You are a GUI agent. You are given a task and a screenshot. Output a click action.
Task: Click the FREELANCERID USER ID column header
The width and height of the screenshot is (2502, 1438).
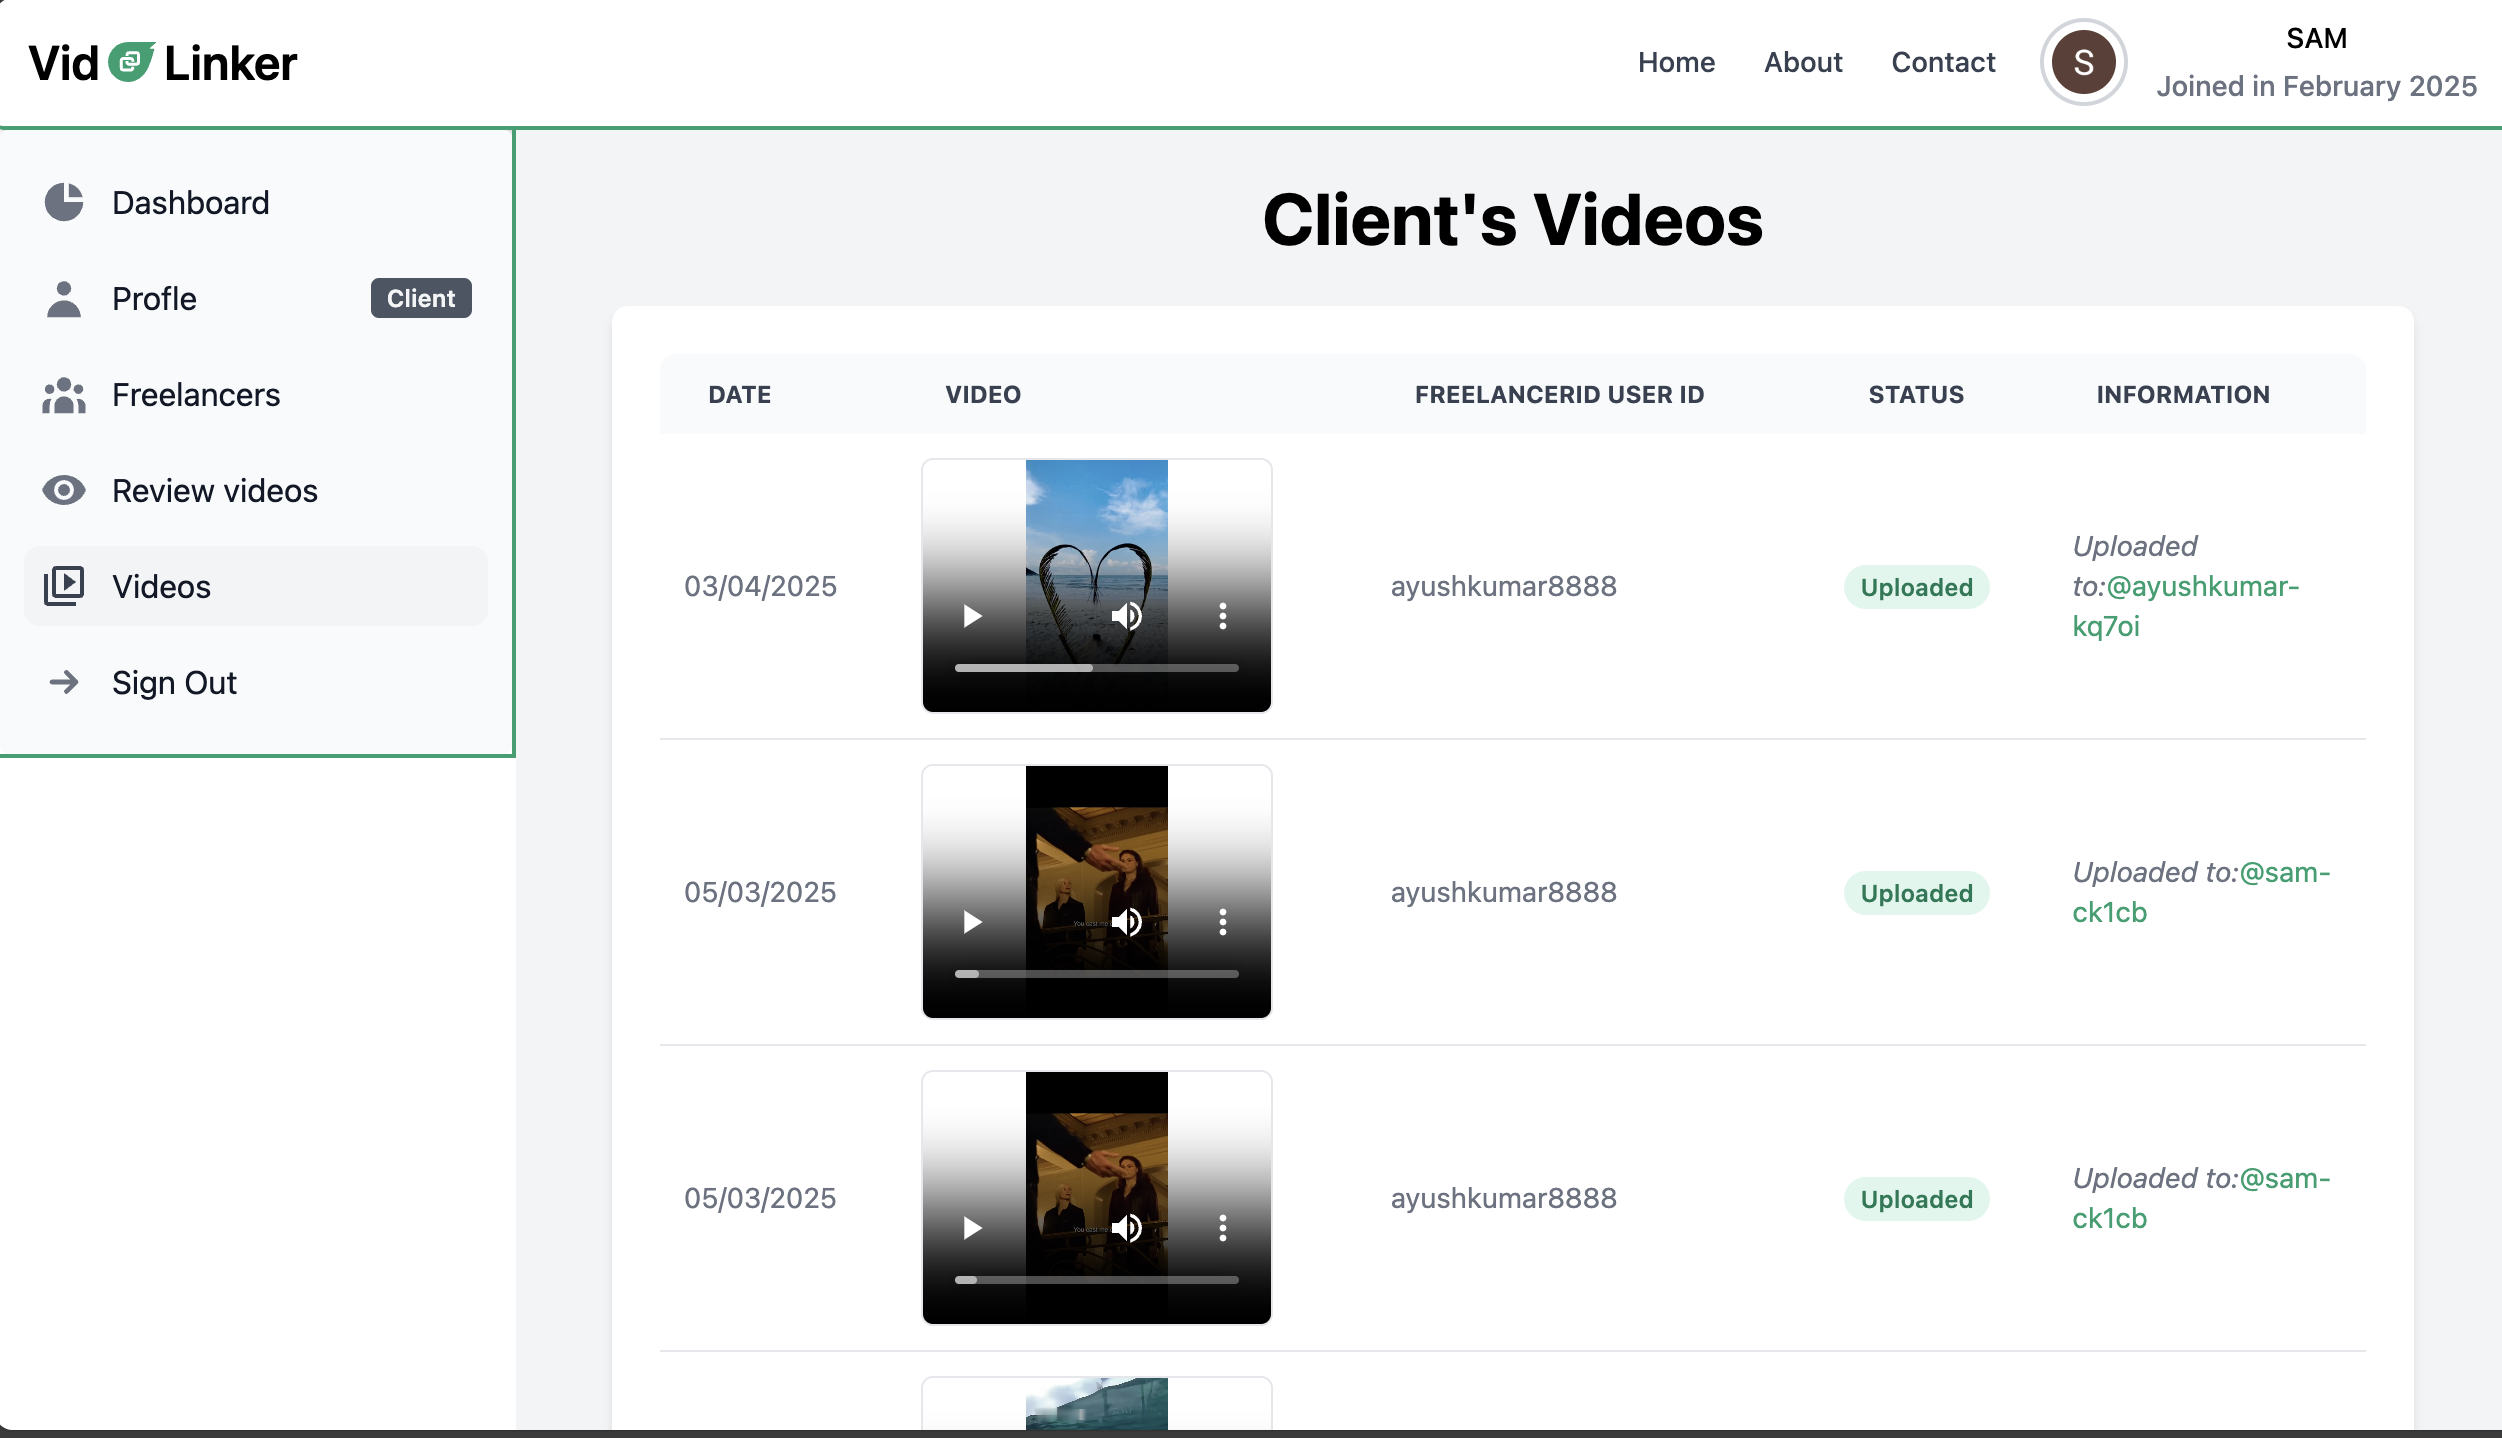coord(1559,394)
